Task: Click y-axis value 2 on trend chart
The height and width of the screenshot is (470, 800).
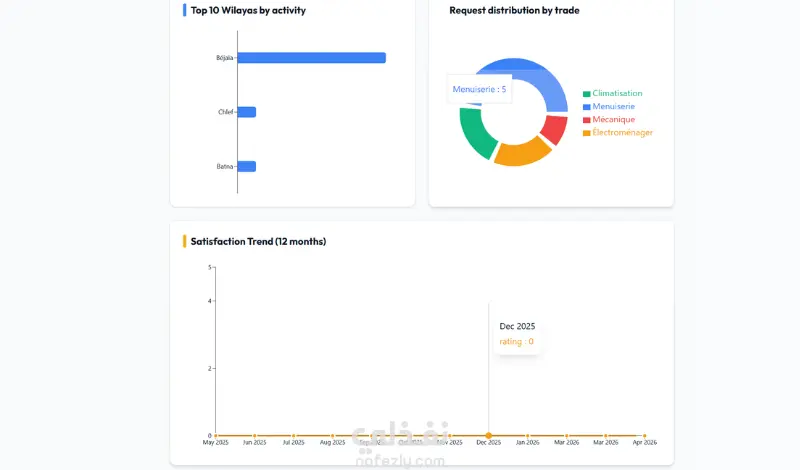Action: [x=210, y=368]
